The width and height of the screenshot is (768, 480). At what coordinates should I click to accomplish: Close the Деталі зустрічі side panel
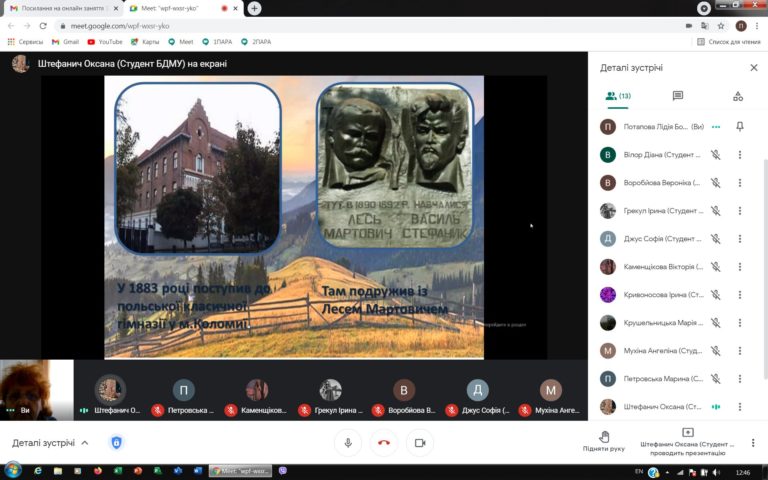click(x=754, y=68)
